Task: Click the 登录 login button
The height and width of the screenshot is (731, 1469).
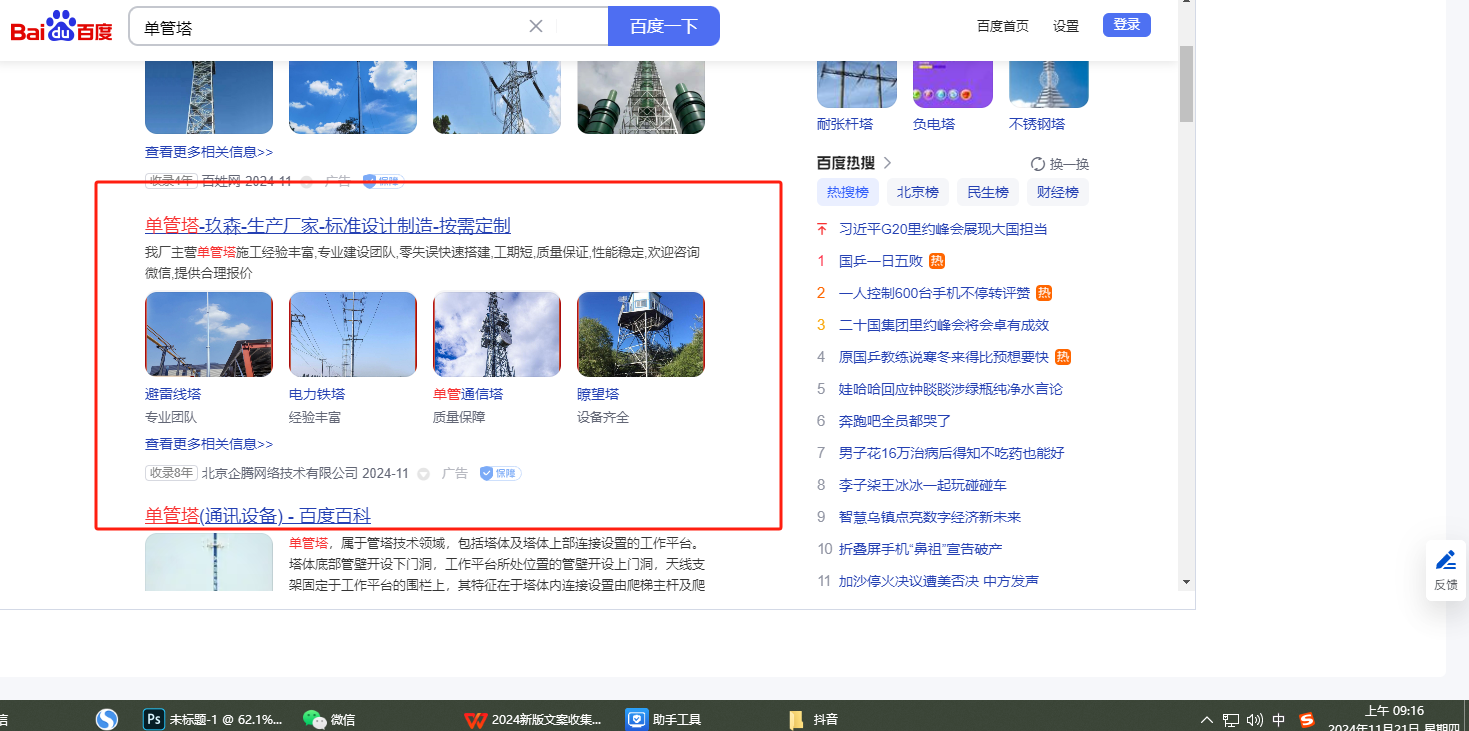Action: pyautogui.click(x=1127, y=25)
